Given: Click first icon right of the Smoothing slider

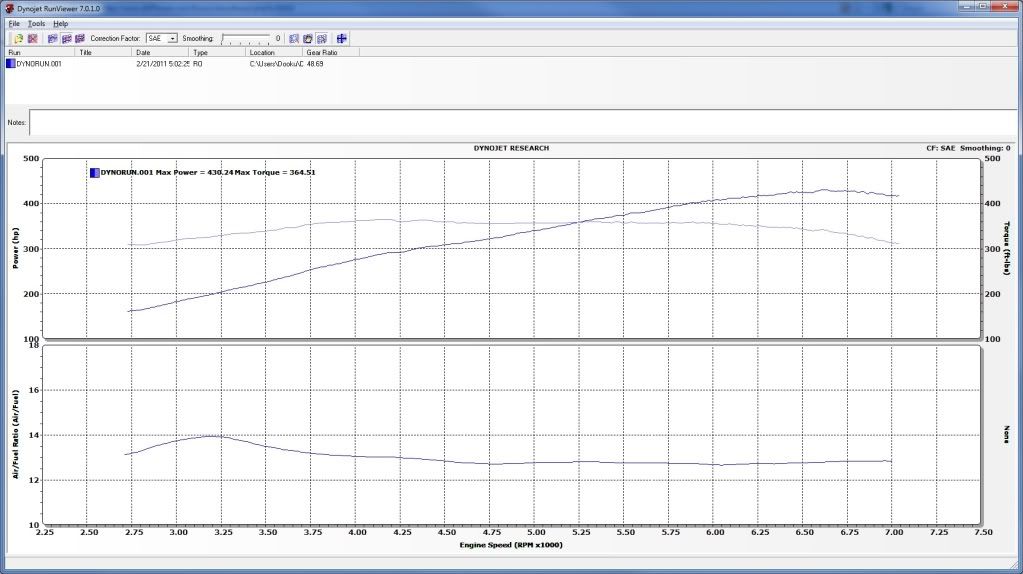Looking at the screenshot, I should pos(294,38).
